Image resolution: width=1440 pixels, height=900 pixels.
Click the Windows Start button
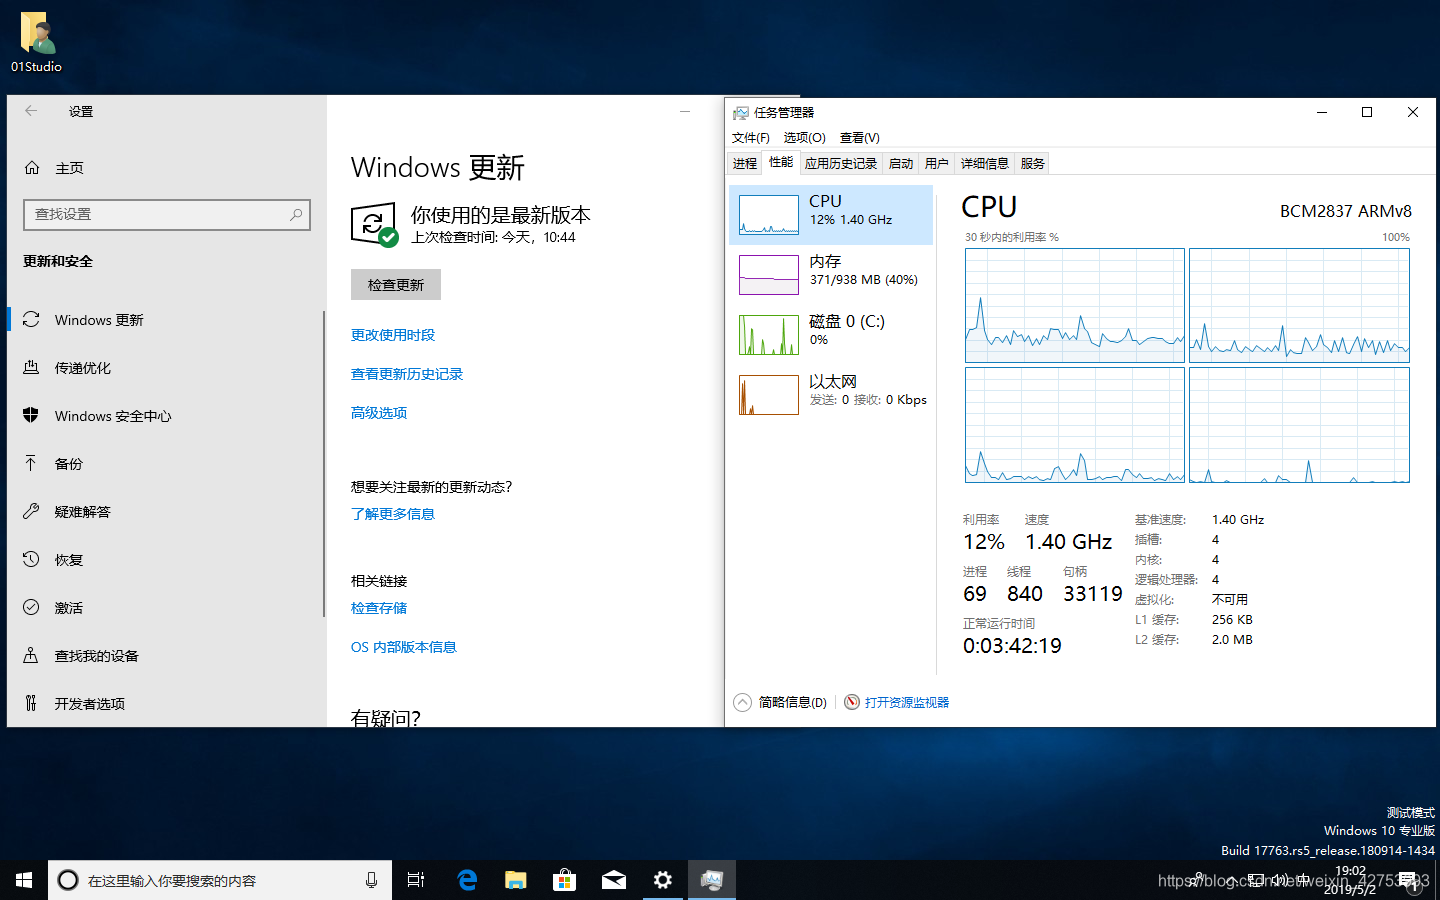(x=24, y=880)
